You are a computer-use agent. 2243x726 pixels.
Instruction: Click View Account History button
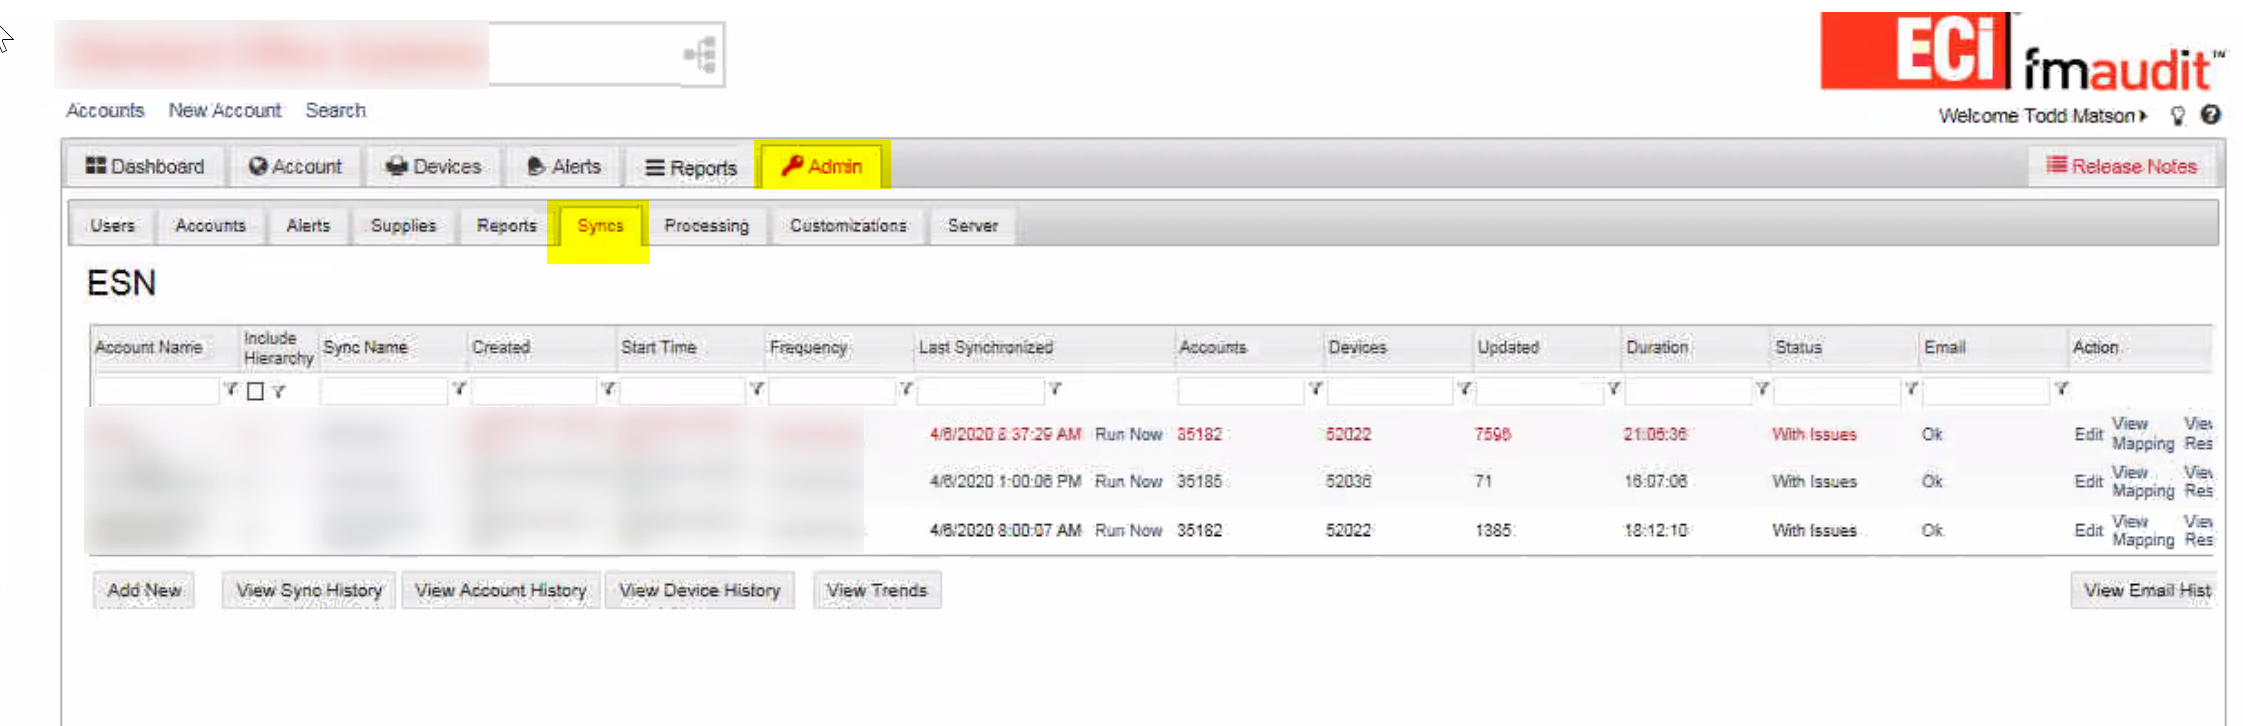(x=500, y=590)
